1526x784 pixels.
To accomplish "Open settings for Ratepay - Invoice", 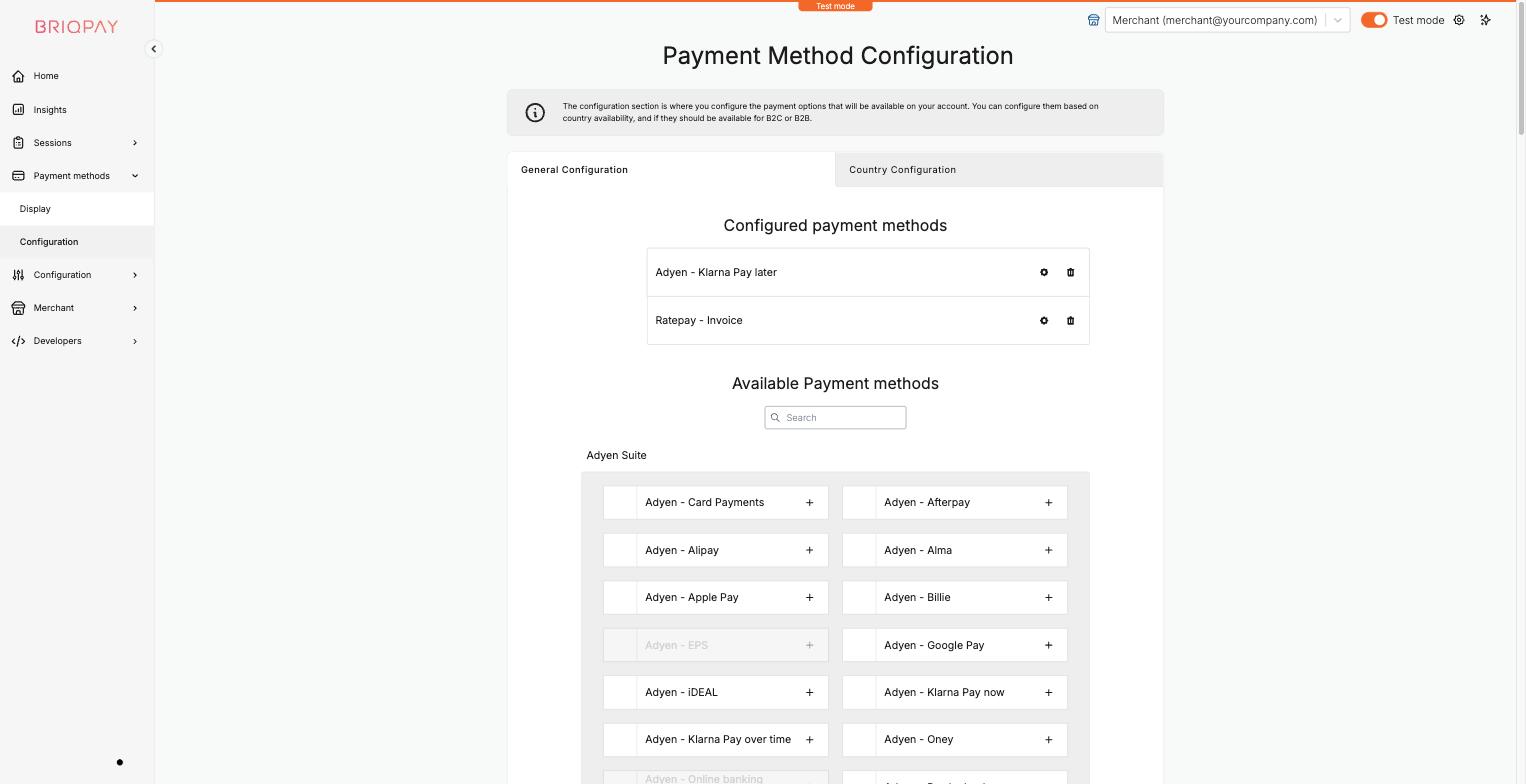I will [x=1044, y=321].
